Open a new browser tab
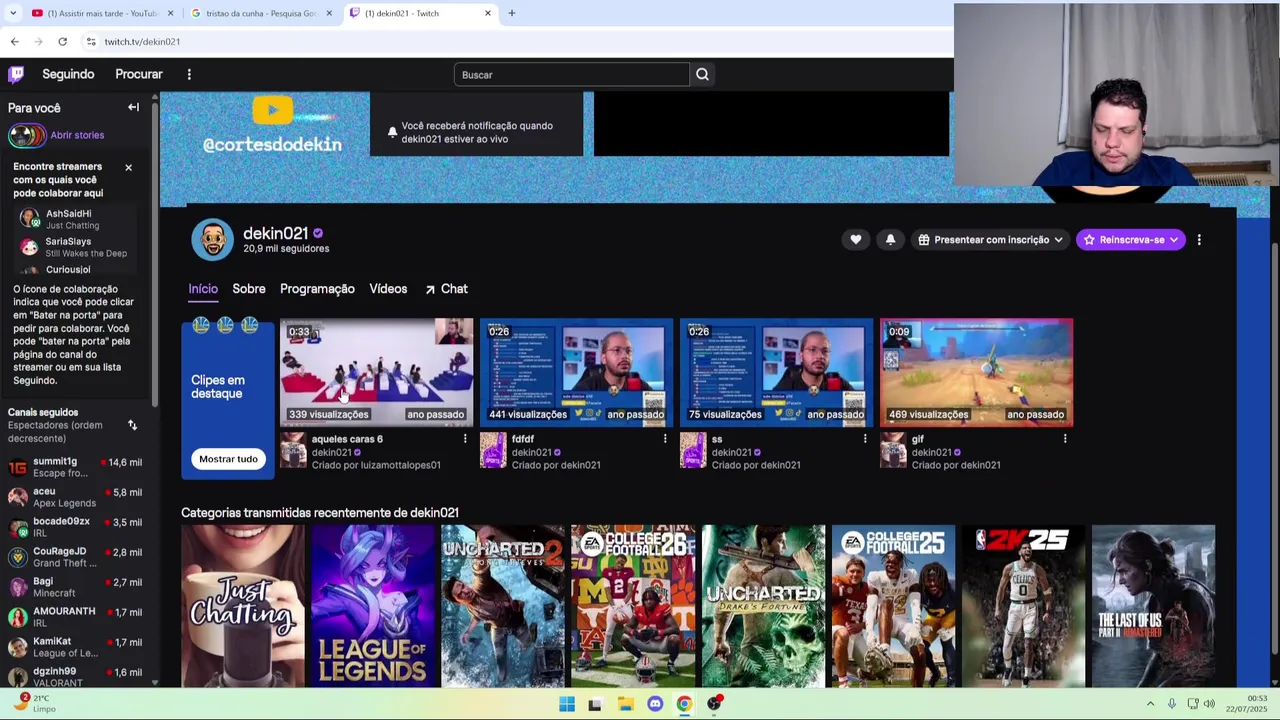This screenshot has width=1280, height=720. pyautogui.click(x=511, y=13)
